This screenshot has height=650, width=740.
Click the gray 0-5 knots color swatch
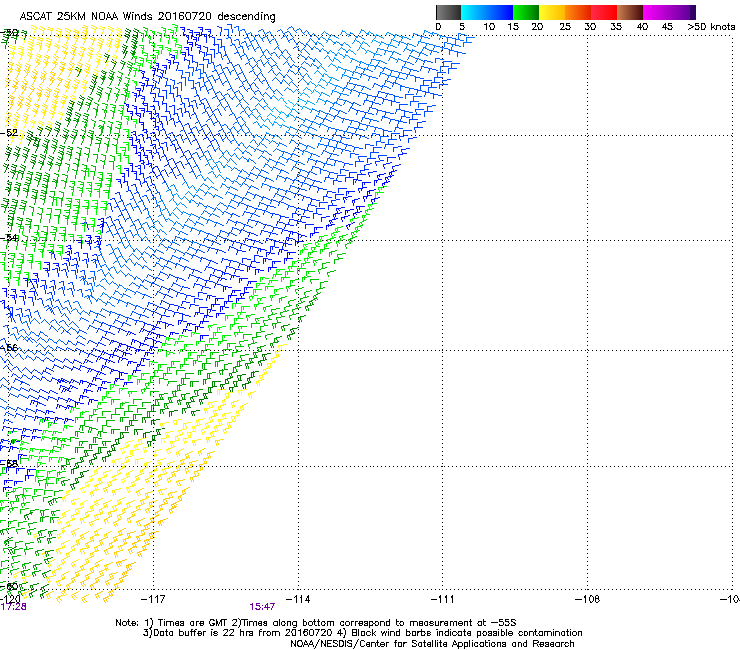pyautogui.click(x=448, y=12)
